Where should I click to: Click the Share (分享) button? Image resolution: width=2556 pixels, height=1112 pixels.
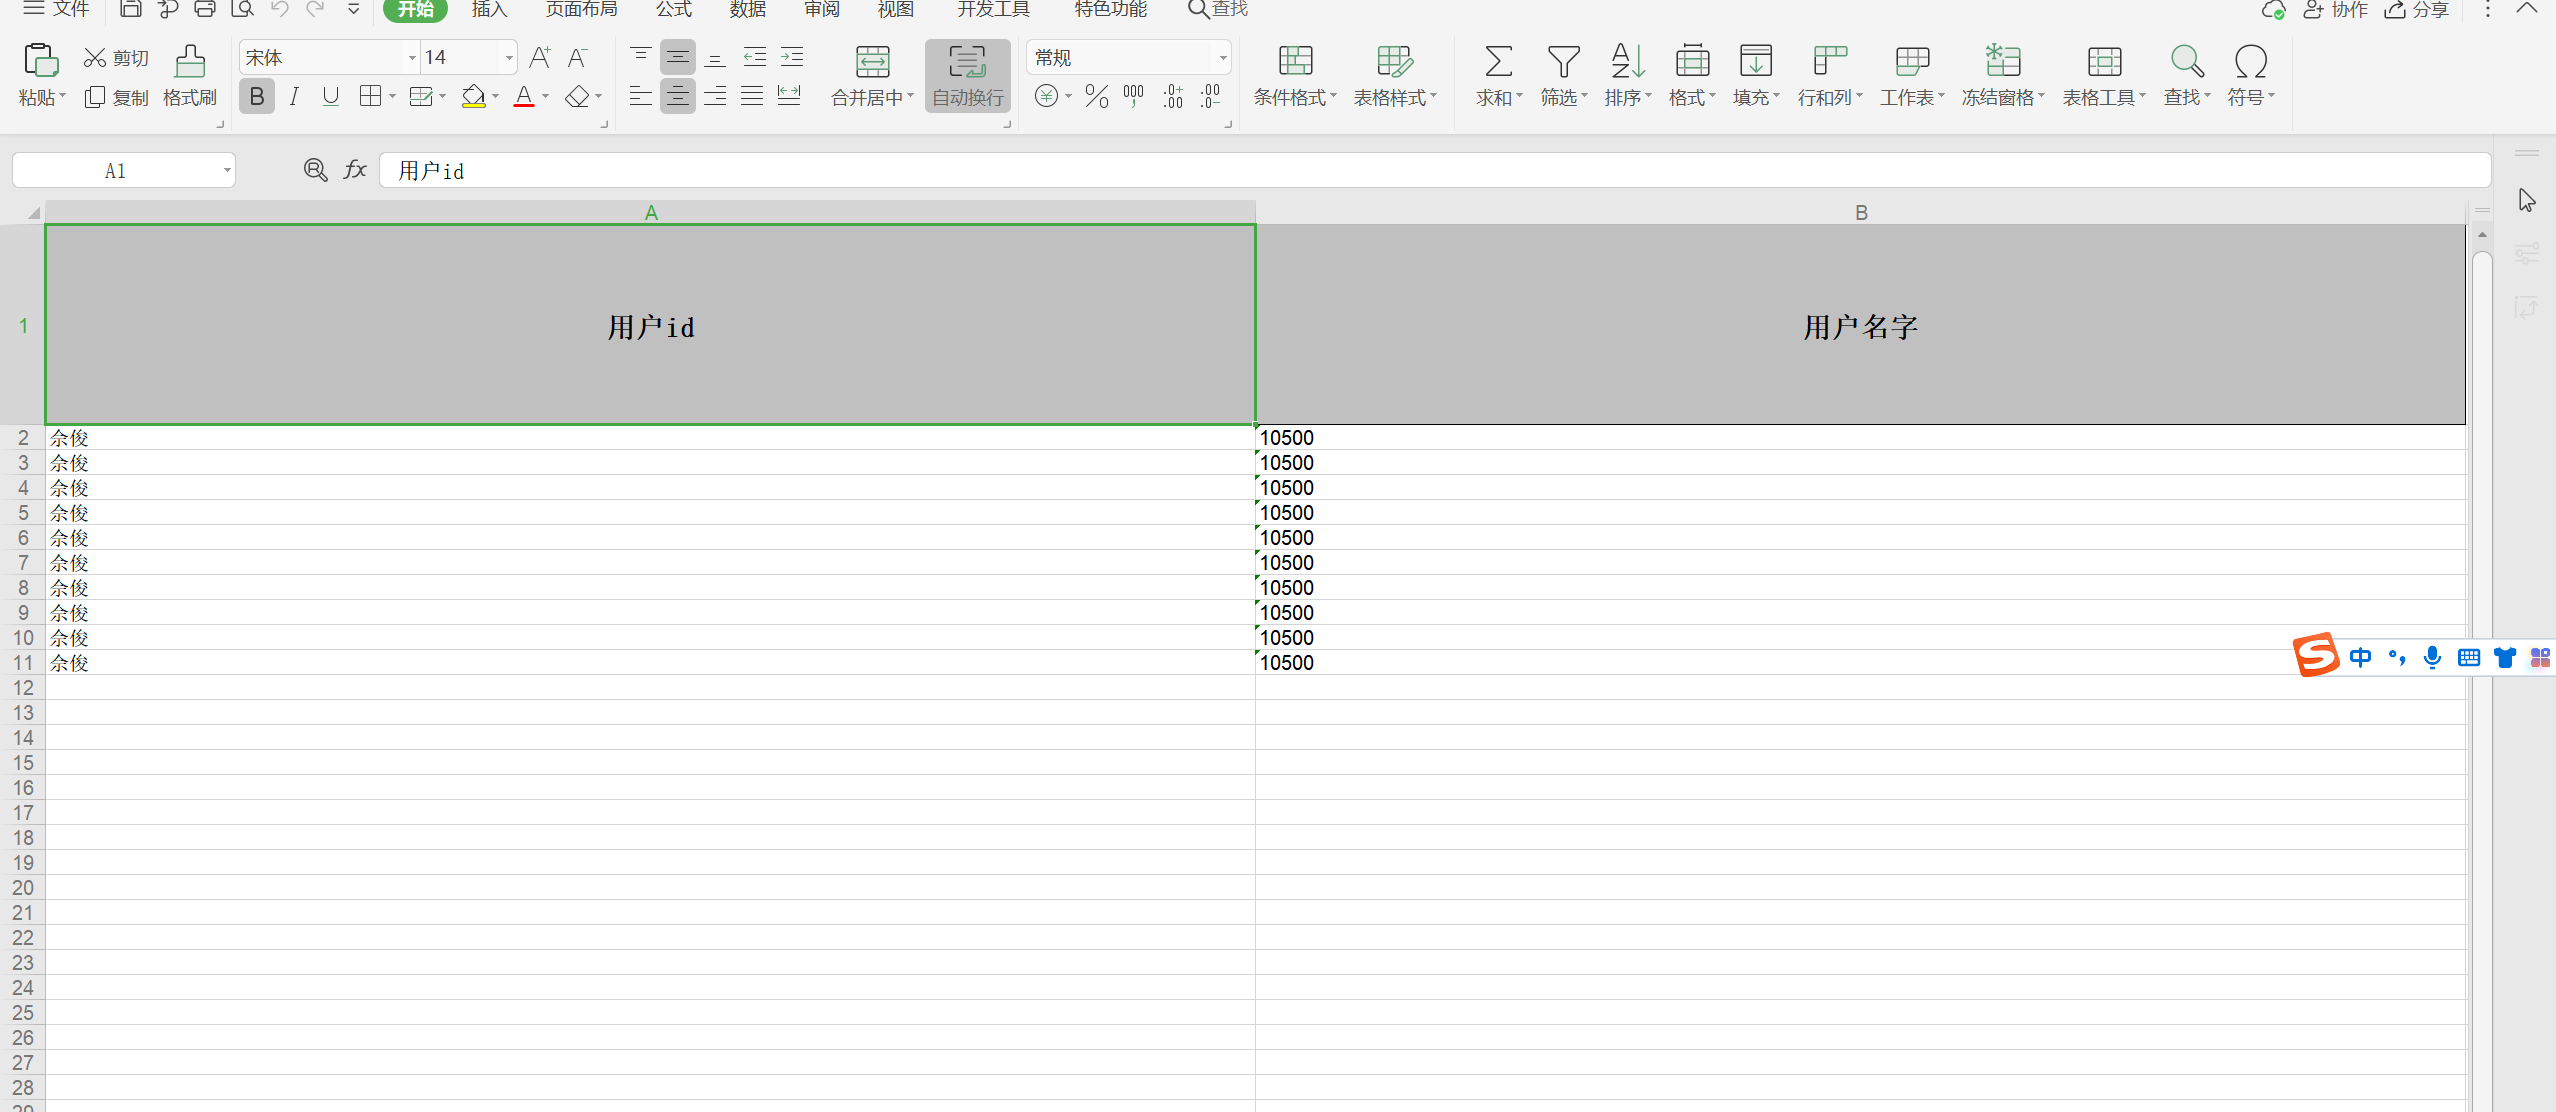[x=2418, y=10]
